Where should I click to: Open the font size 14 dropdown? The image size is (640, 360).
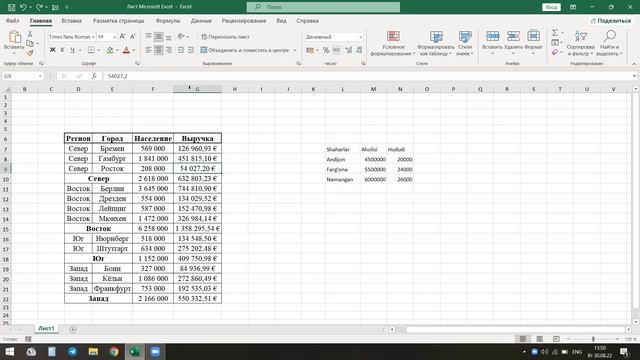(114, 37)
